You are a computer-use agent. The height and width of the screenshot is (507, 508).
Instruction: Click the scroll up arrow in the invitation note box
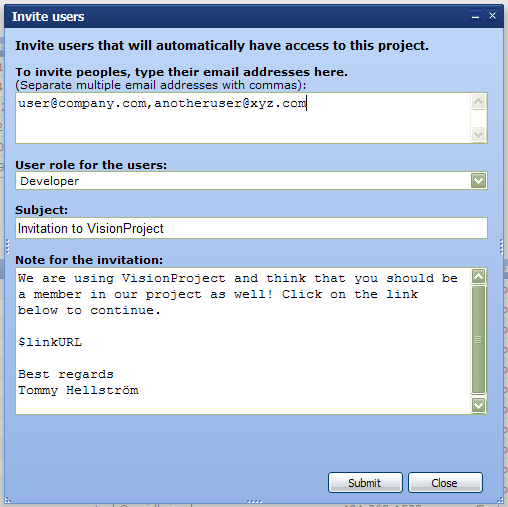pos(479,276)
